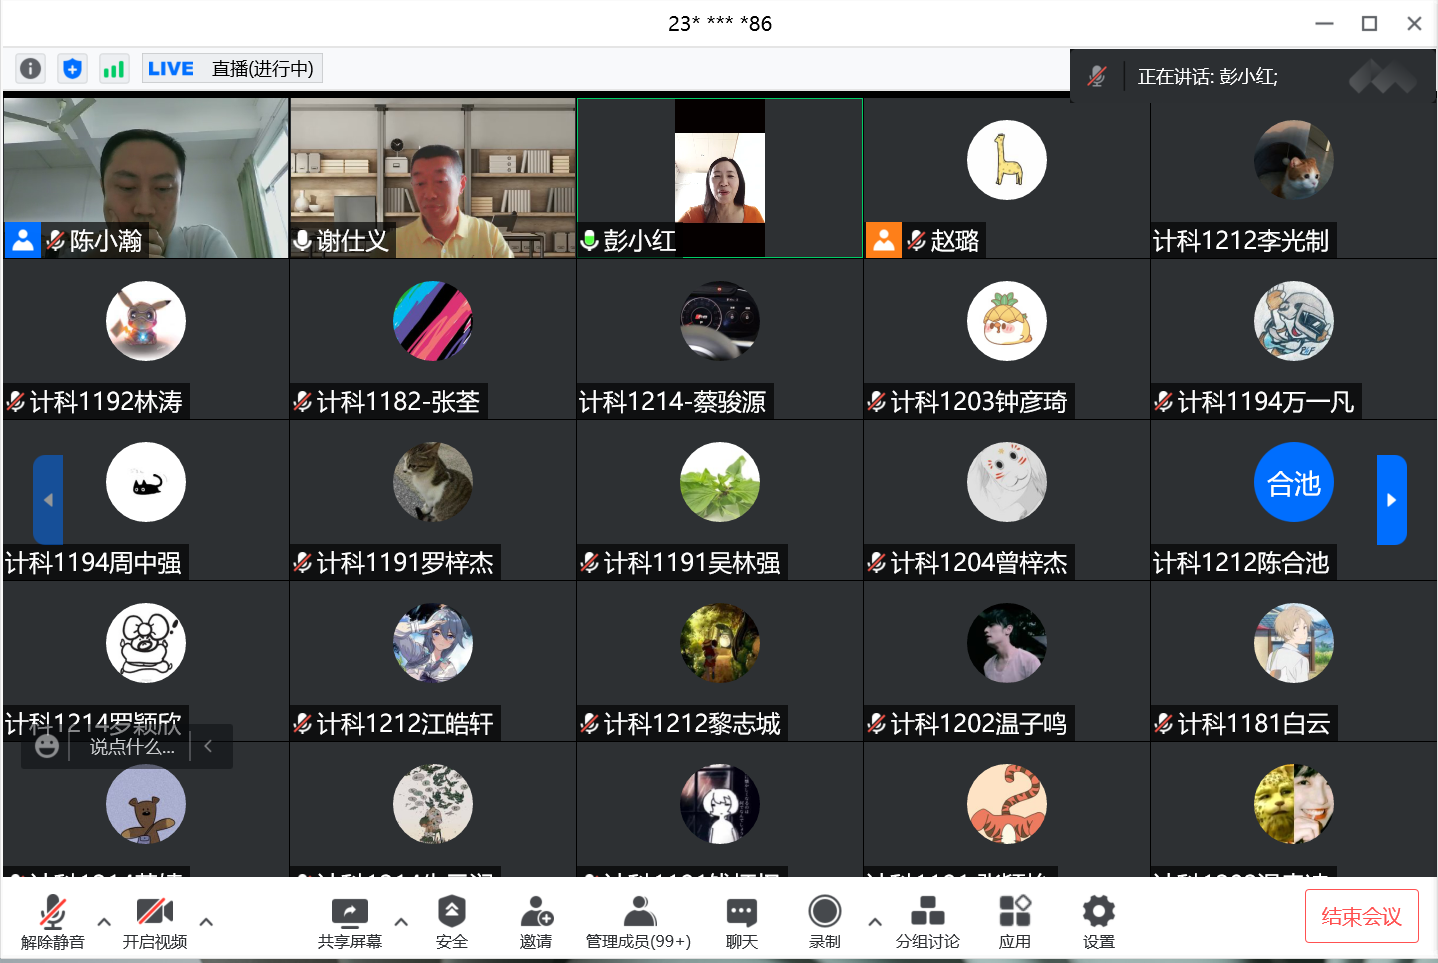This screenshot has width=1438, height=963.
Task: Open Breakout Rooms (分组讨论)
Action: [927, 921]
